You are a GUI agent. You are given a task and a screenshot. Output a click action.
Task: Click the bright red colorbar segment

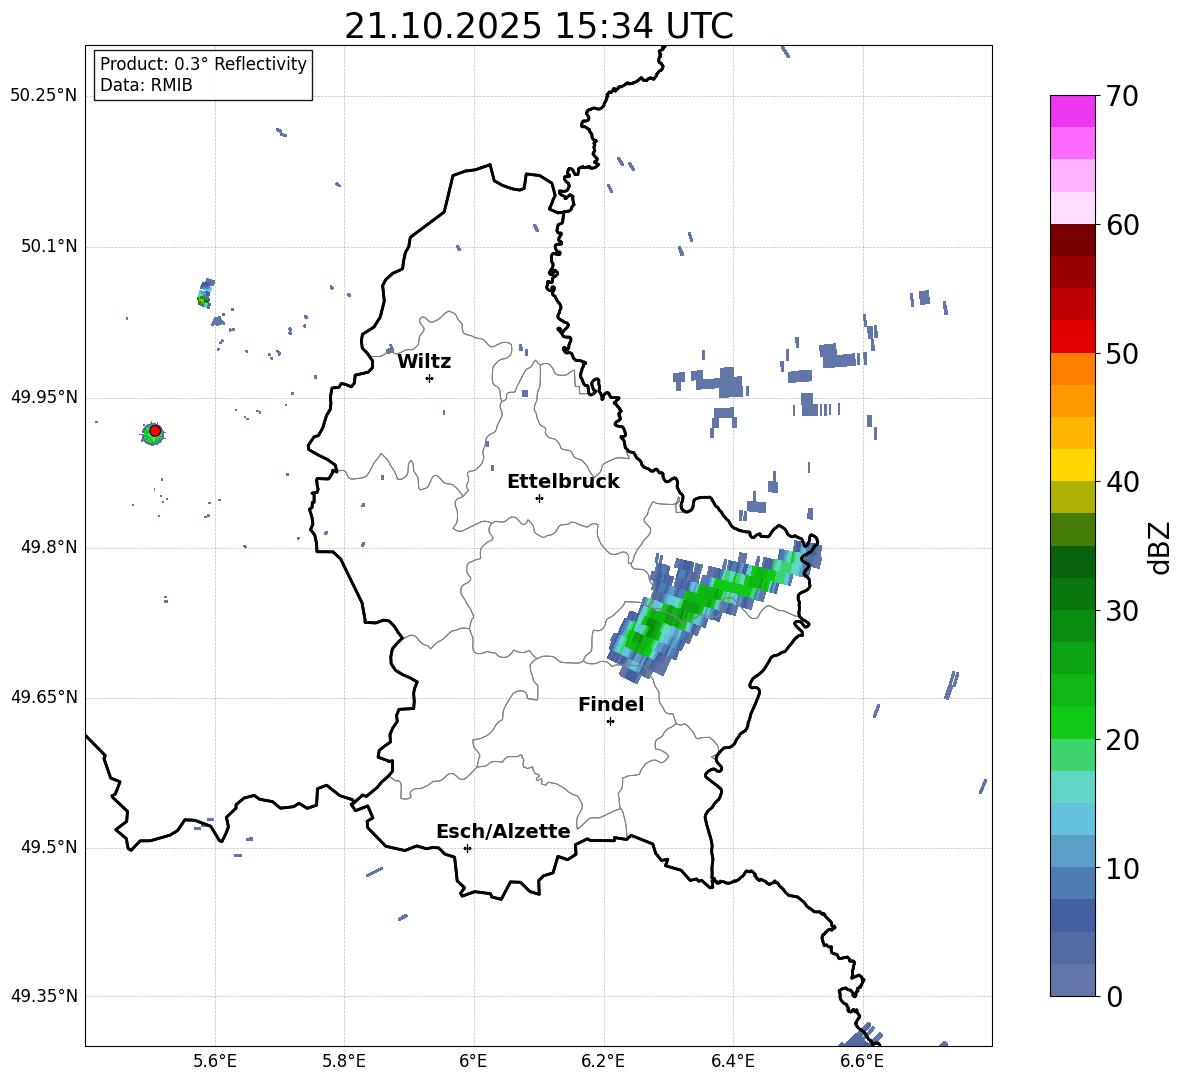pos(1072,337)
